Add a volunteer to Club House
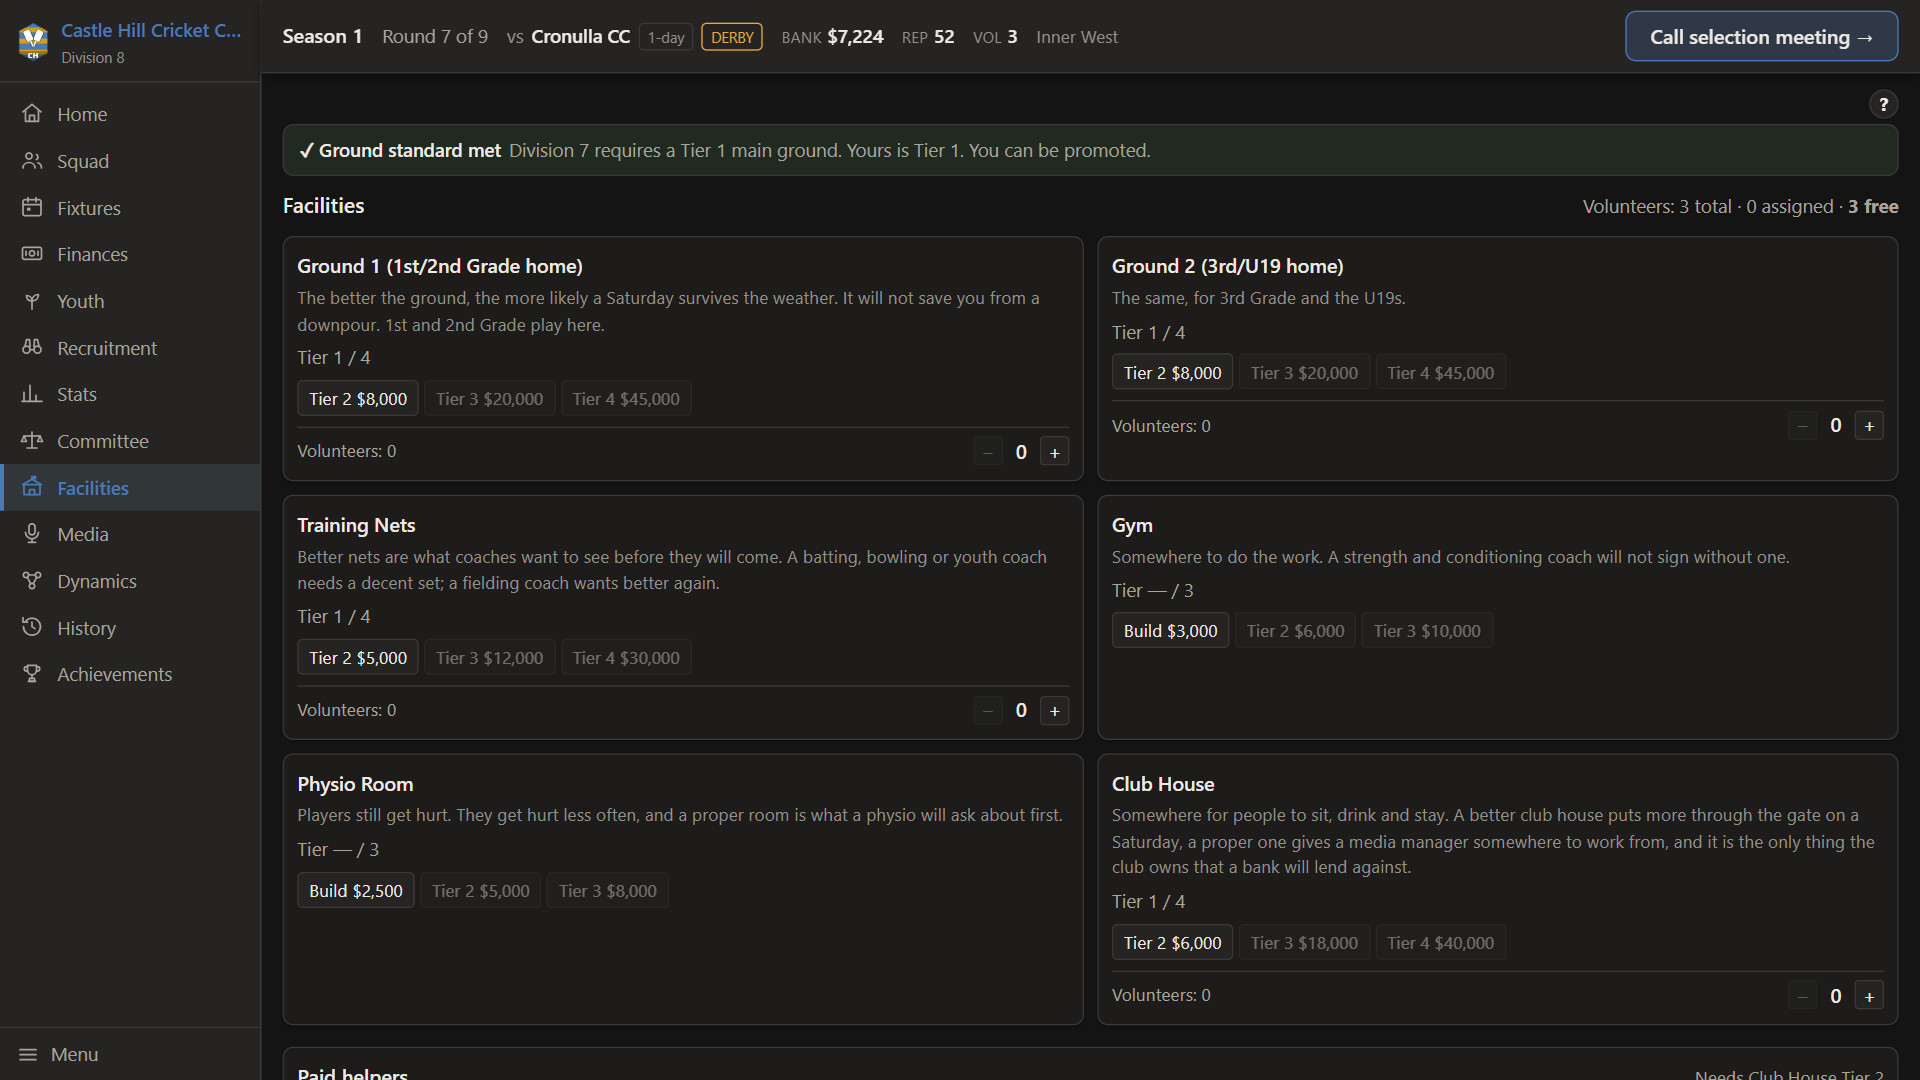 (1869, 996)
